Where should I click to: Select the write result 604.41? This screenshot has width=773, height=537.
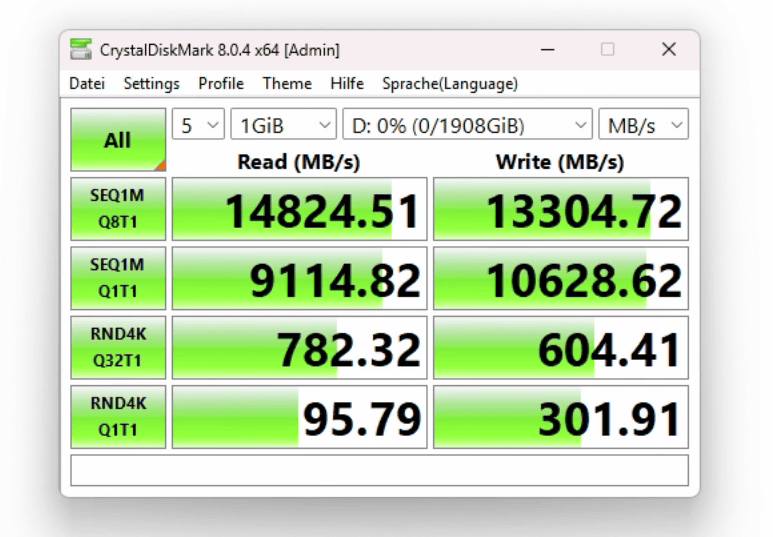[x=561, y=348]
